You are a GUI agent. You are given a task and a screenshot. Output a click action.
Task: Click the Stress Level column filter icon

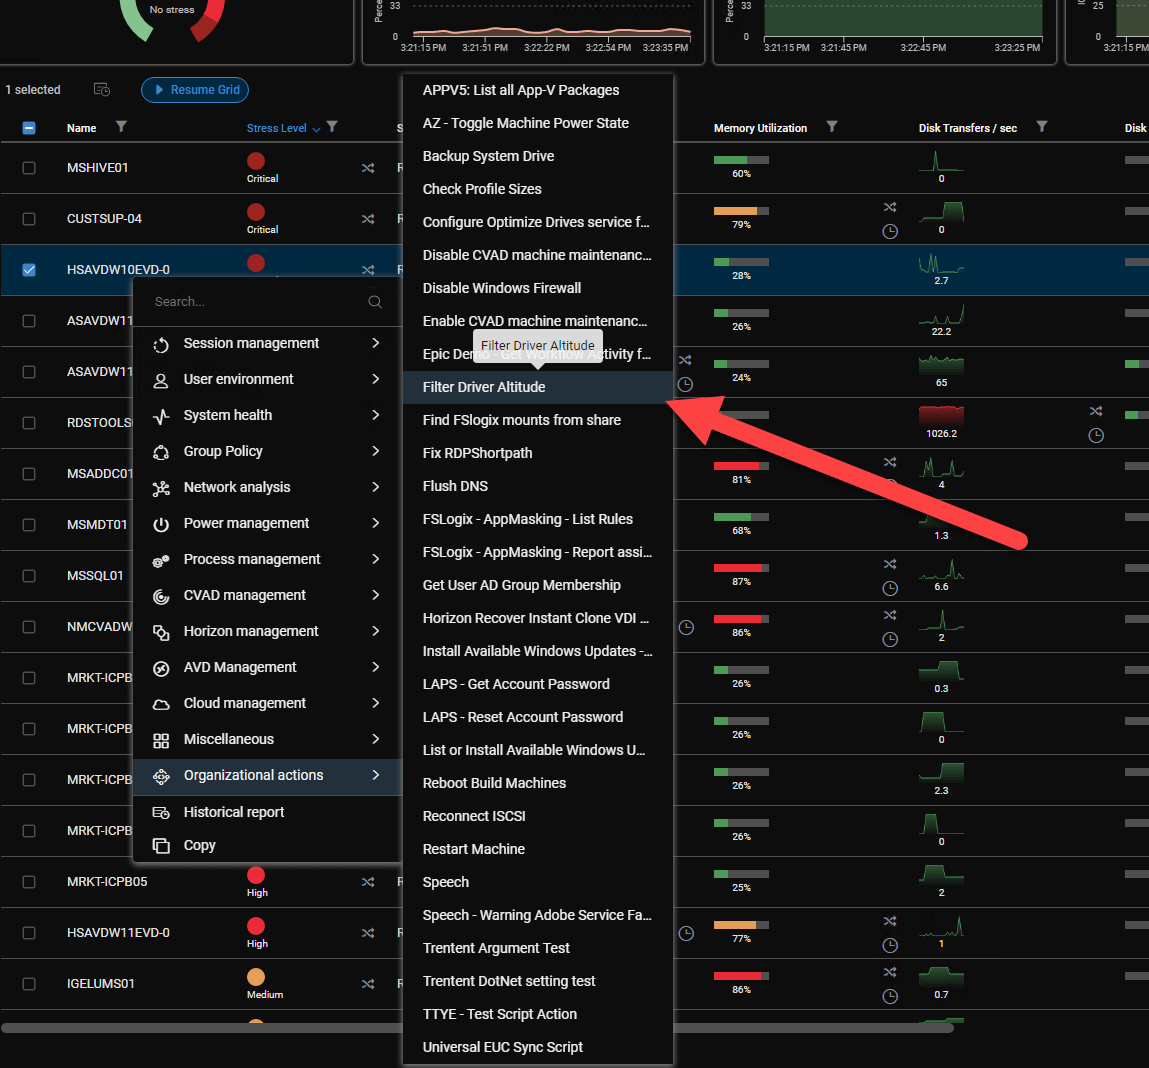[x=332, y=127]
